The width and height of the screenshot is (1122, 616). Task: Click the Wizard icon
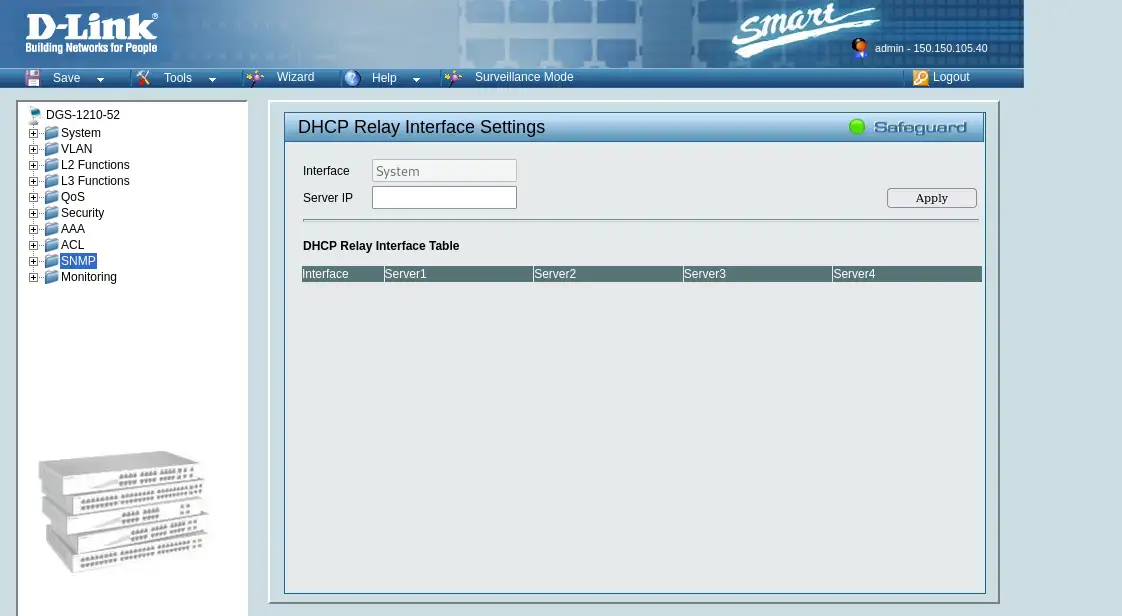click(255, 77)
